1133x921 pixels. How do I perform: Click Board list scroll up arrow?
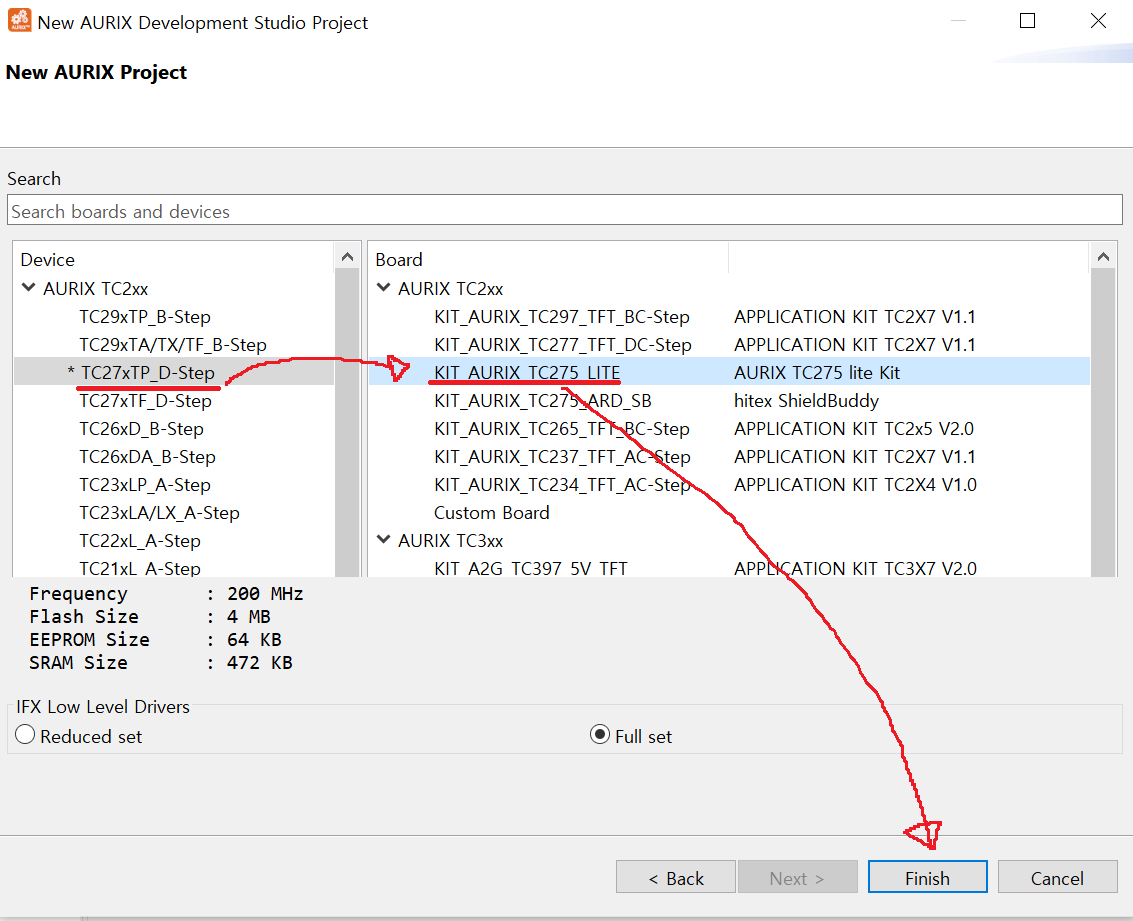1103,256
